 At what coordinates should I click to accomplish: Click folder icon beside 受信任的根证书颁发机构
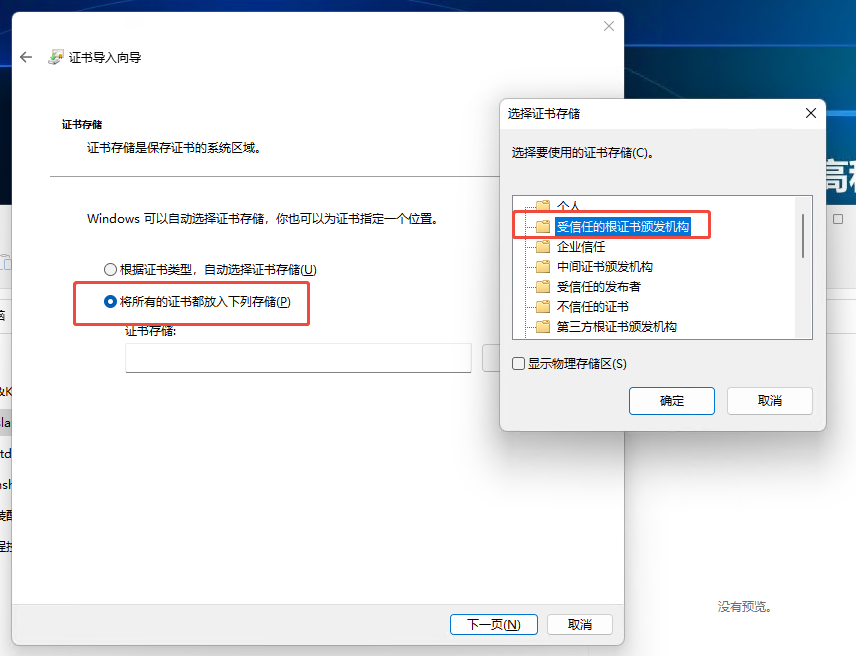coord(543,226)
